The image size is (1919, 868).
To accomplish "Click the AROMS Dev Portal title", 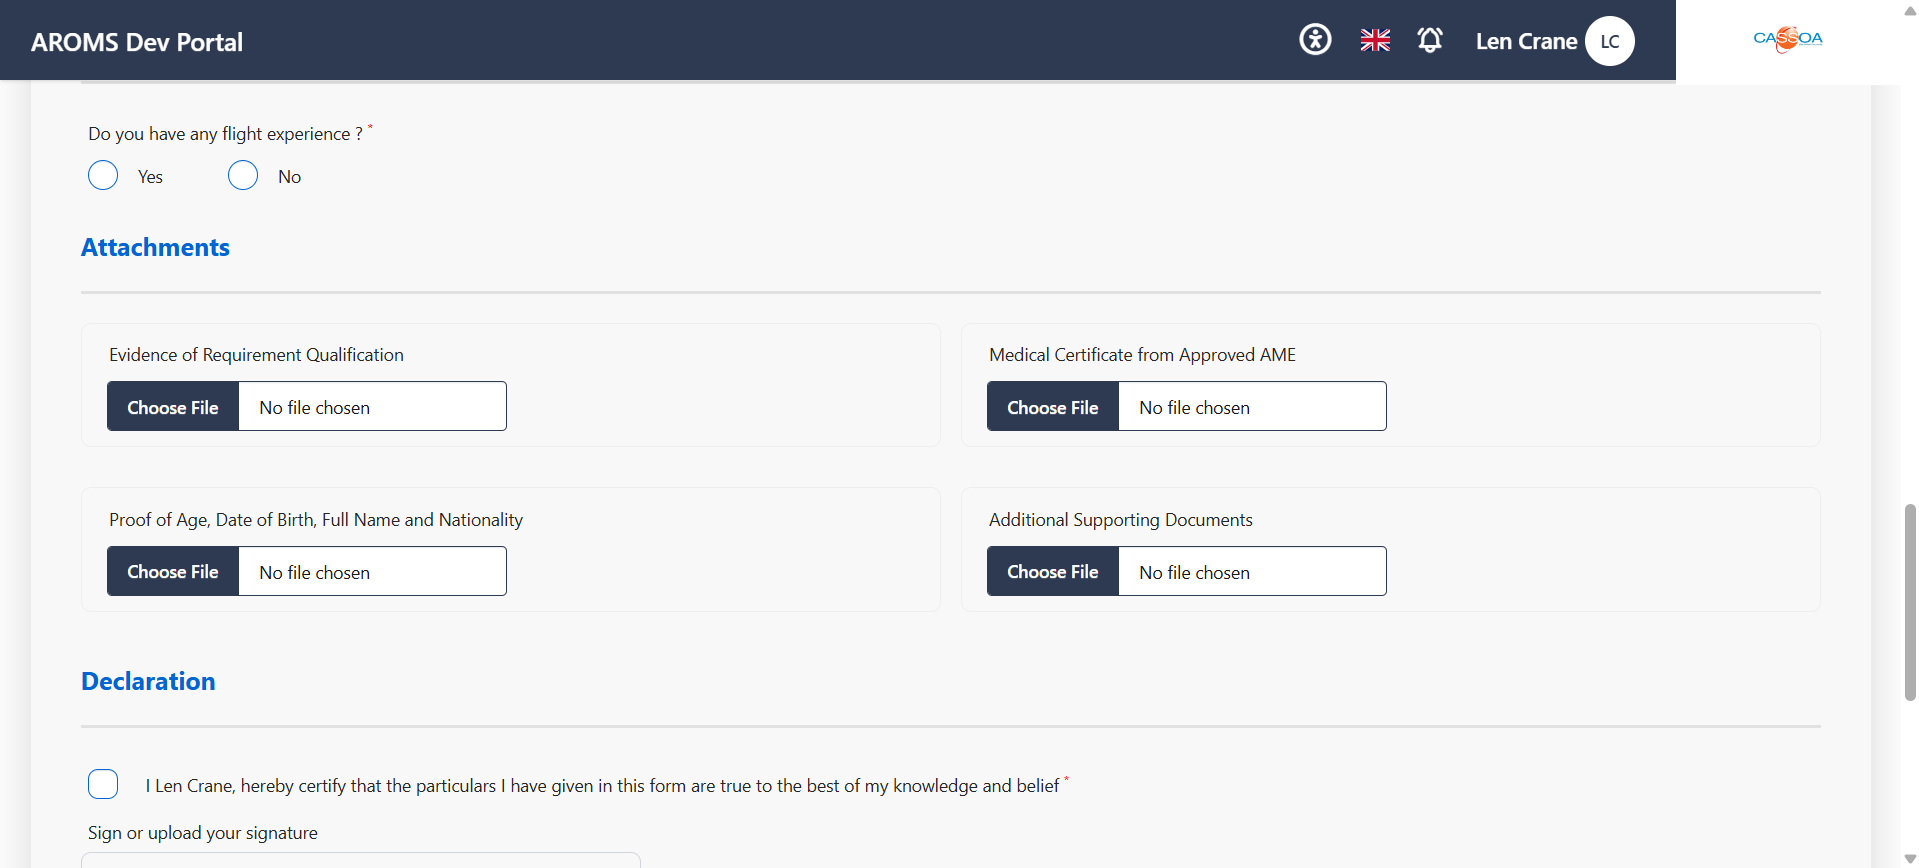I will click(x=137, y=42).
